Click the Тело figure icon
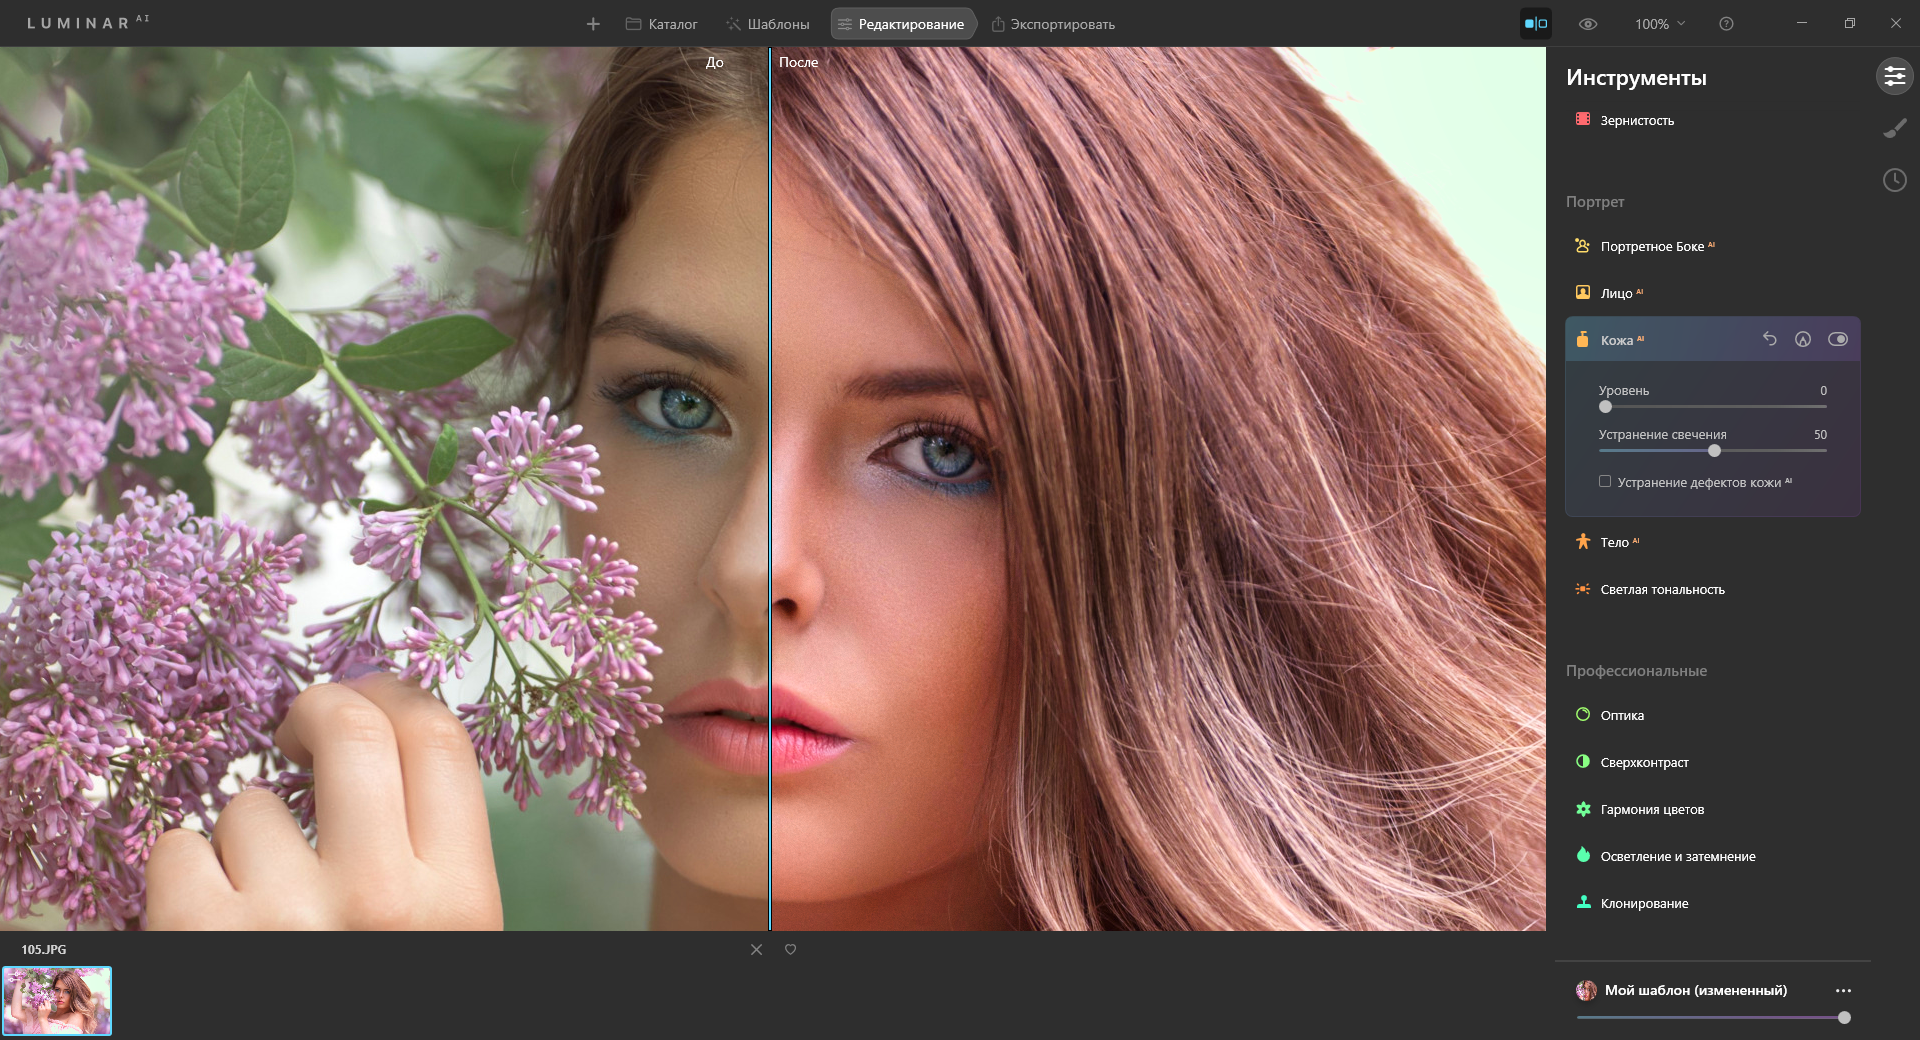The height and width of the screenshot is (1040, 1920). click(1583, 541)
